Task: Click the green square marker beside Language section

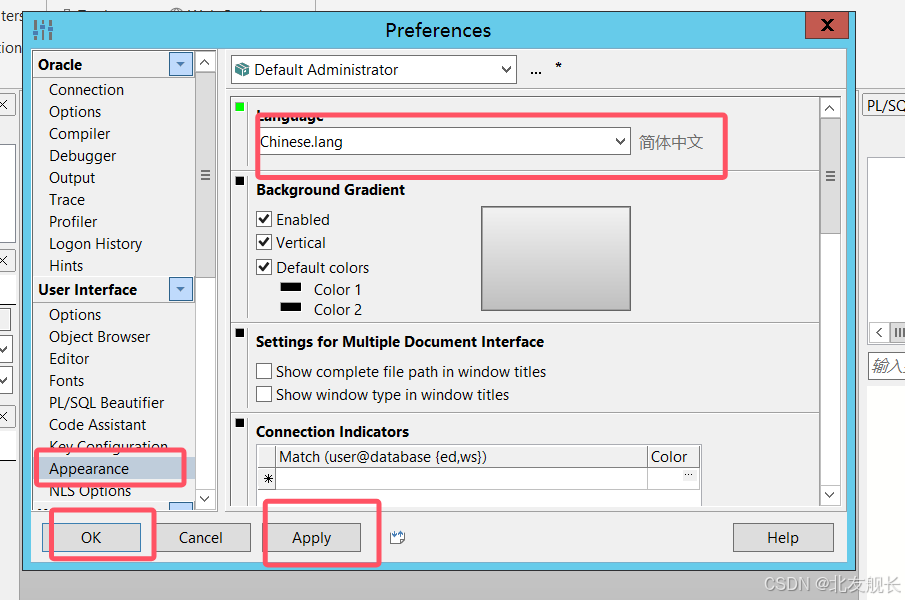Action: (240, 106)
